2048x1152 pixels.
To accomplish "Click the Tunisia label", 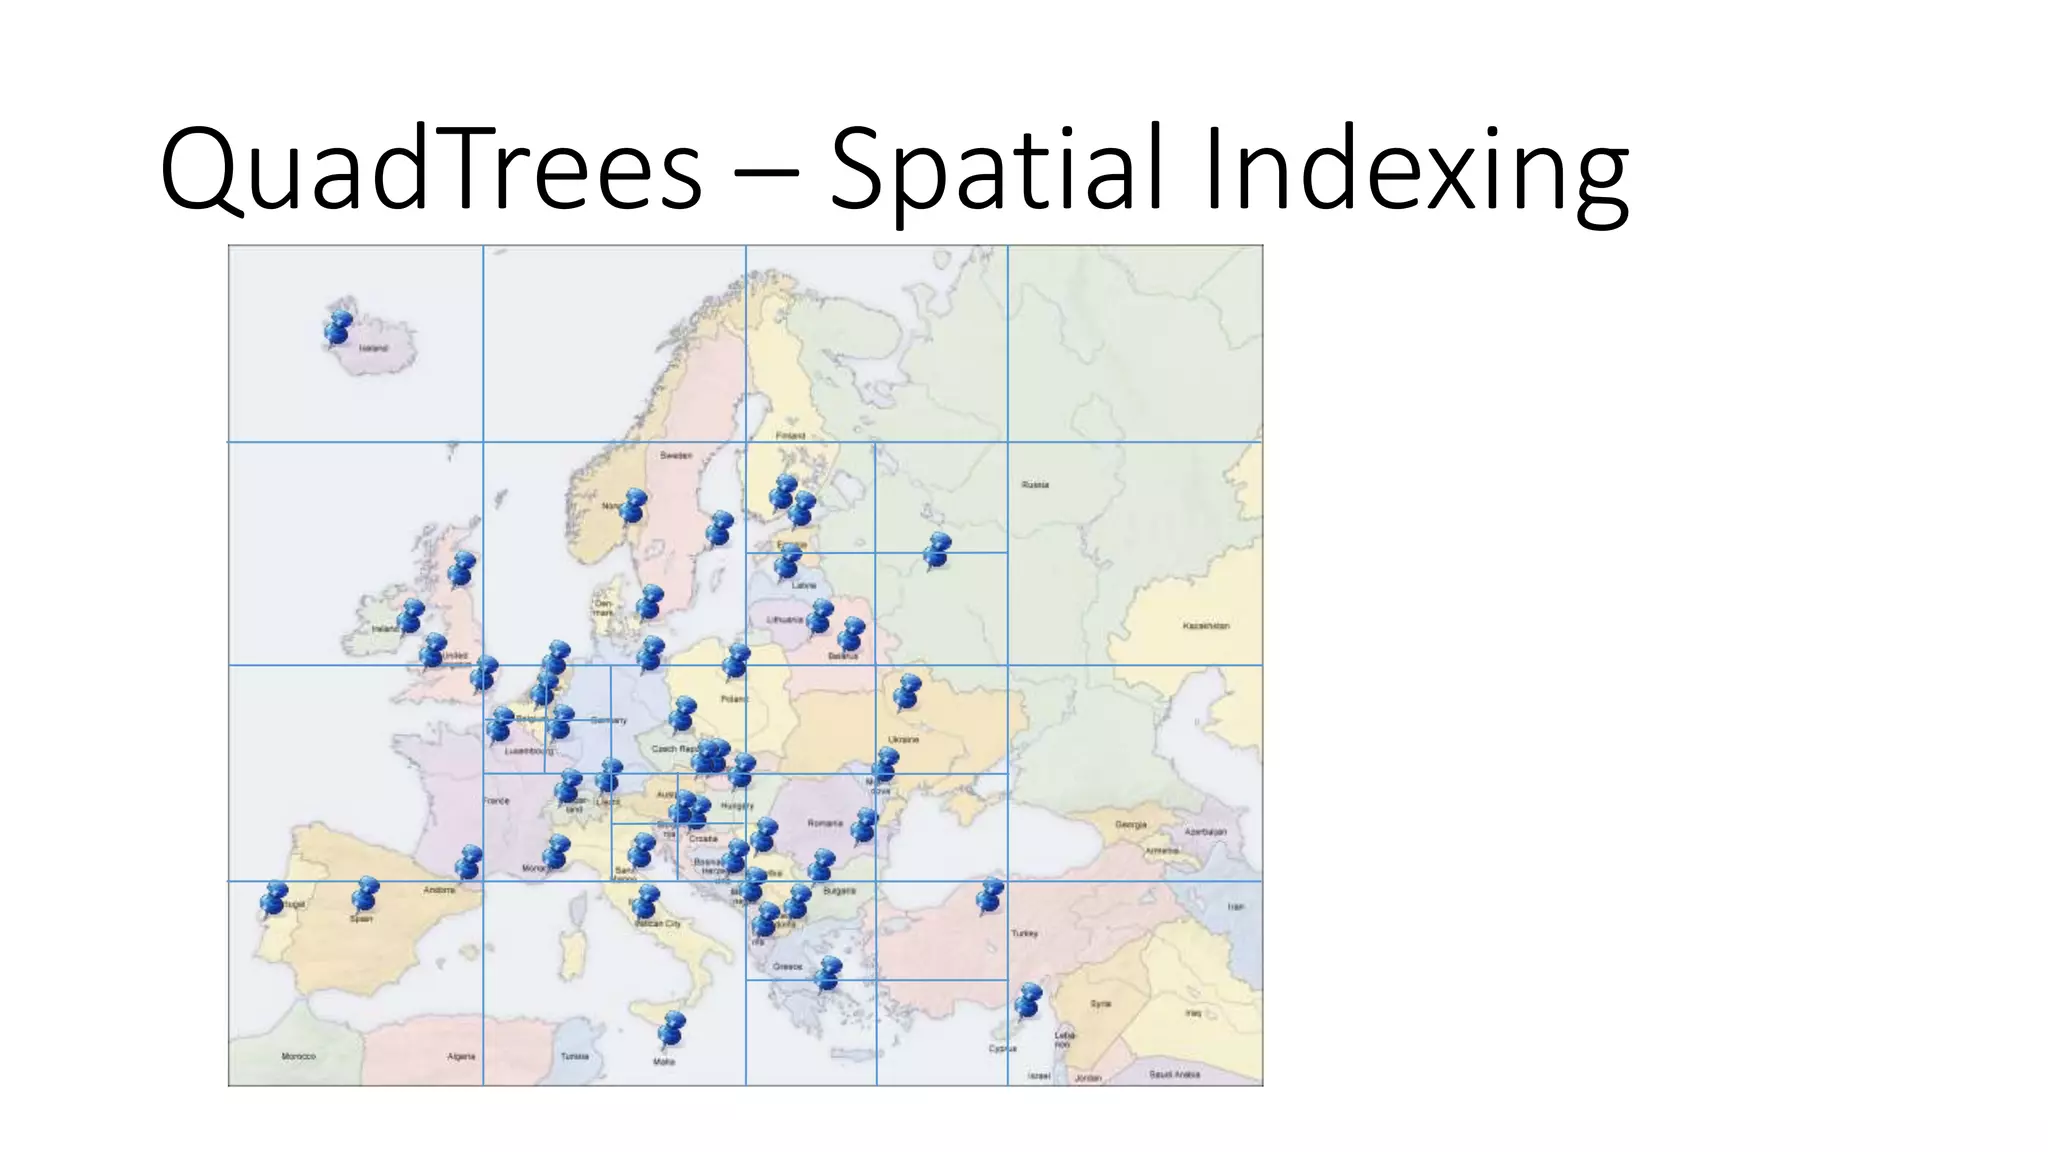I will coord(575,1056).
